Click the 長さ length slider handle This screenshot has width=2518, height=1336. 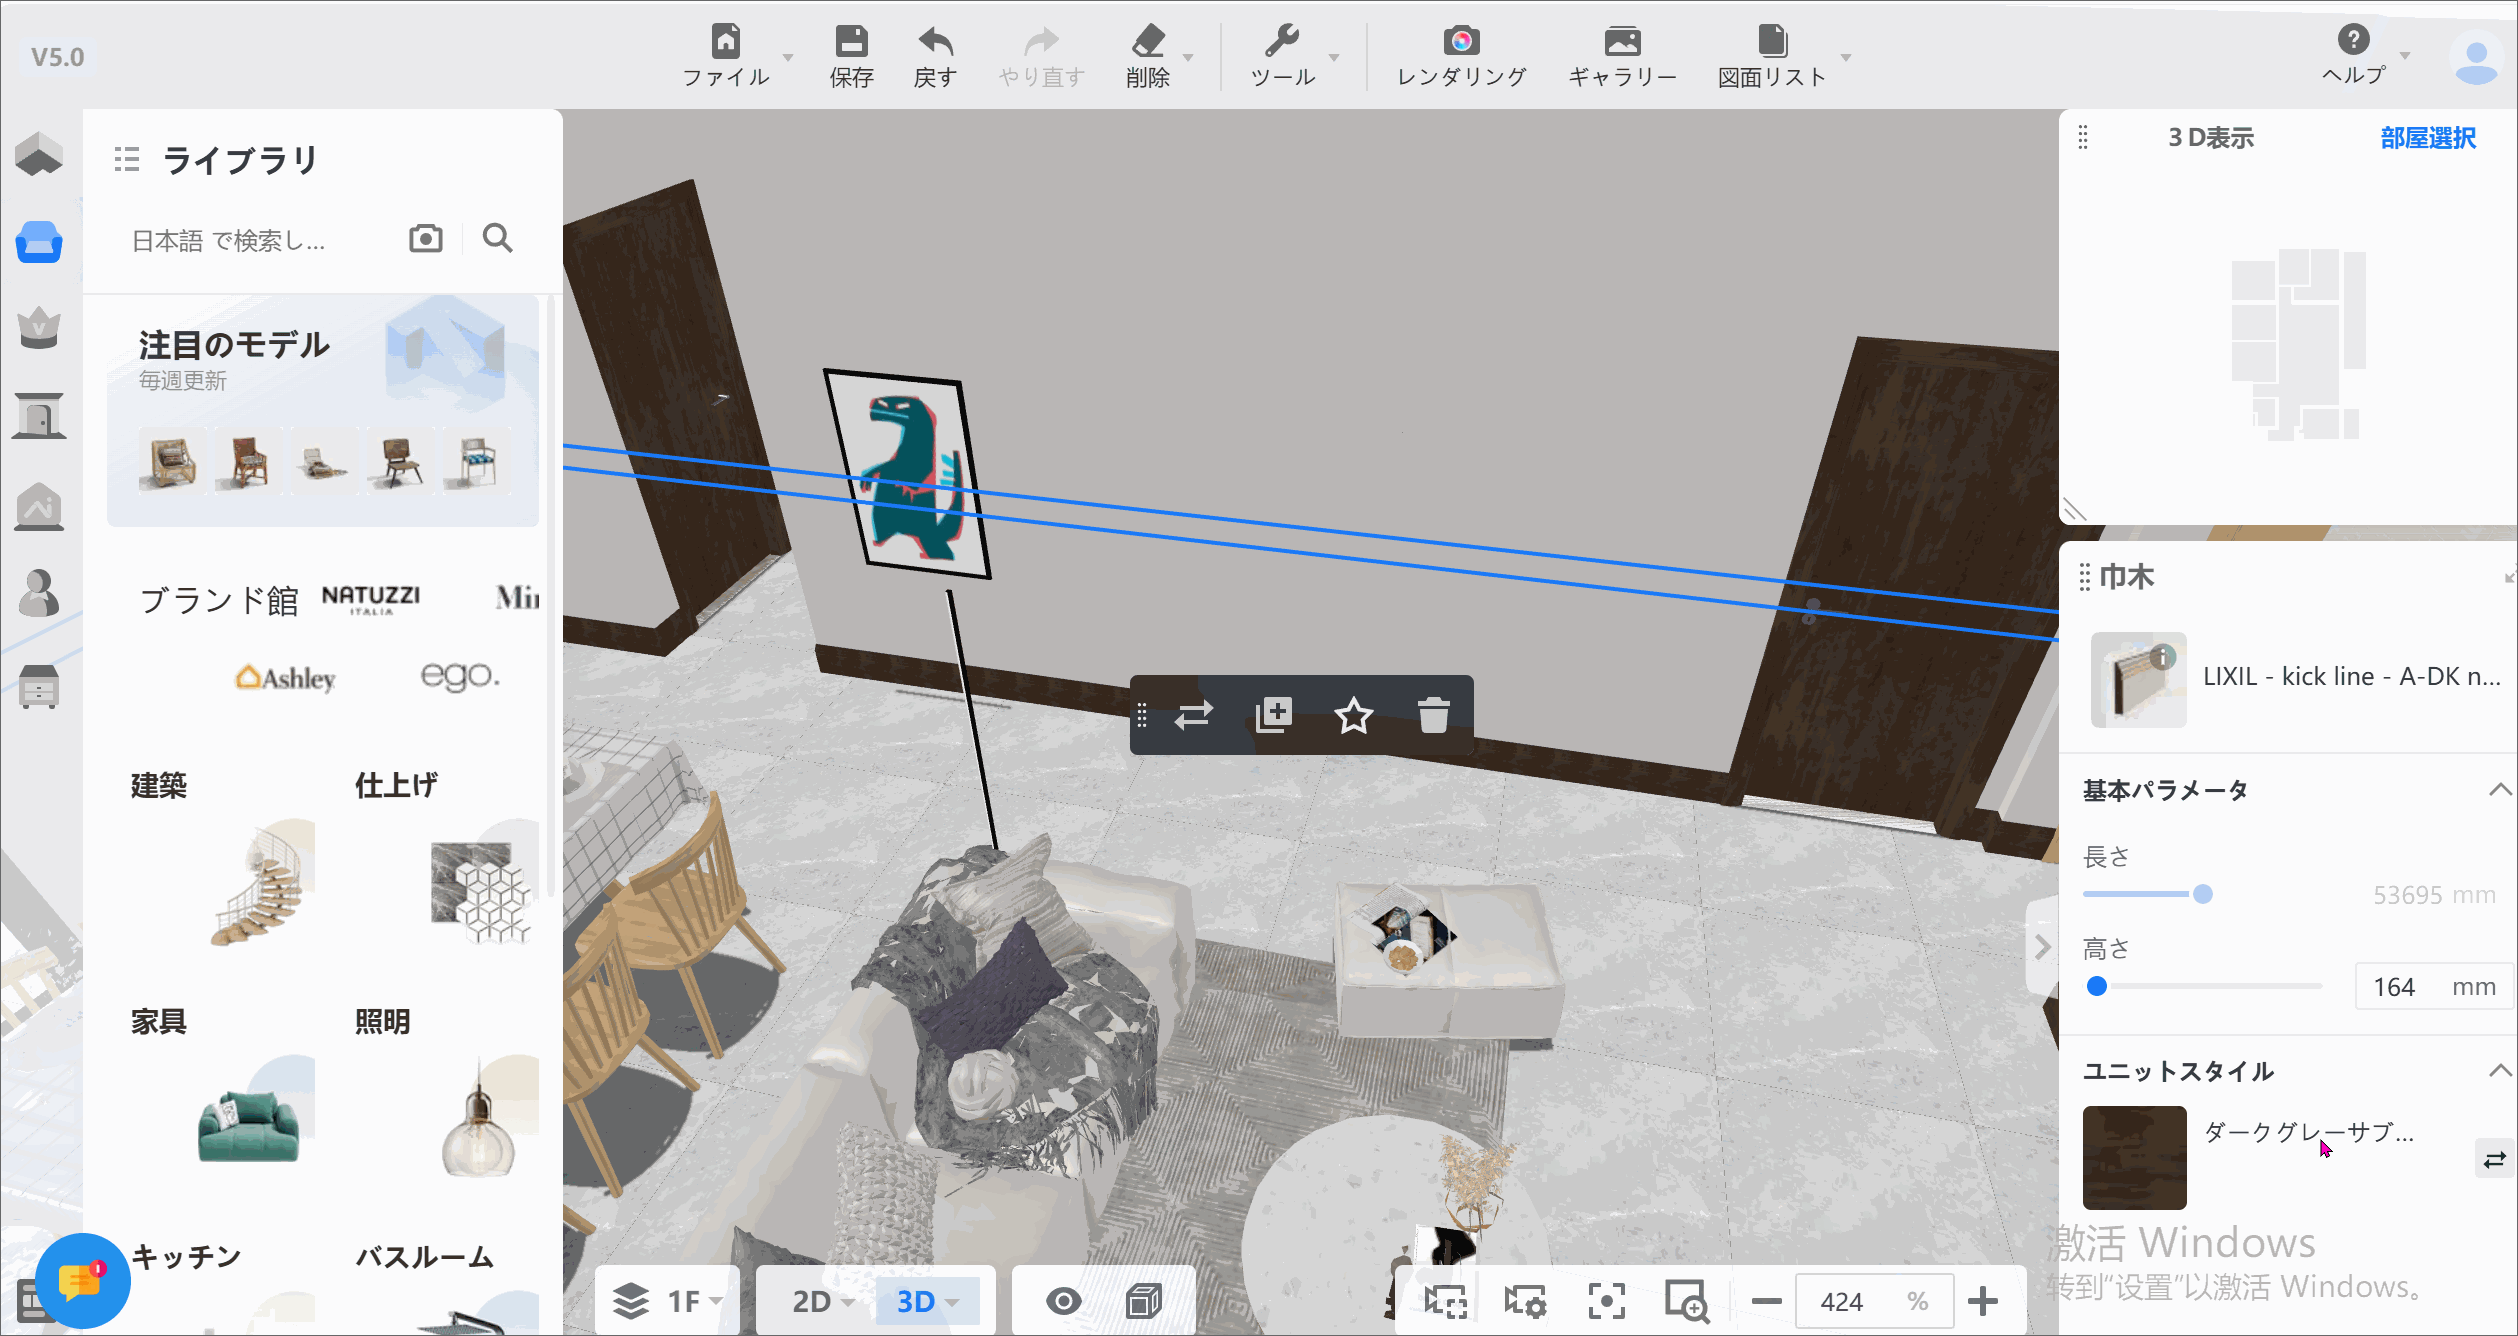click(x=2202, y=894)
